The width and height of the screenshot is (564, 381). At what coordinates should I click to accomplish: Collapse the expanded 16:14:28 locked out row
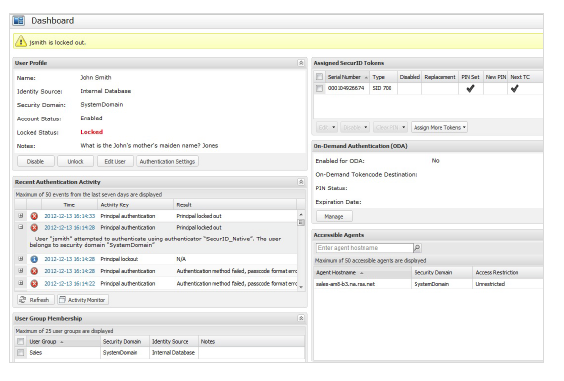(x=21, y=227)
